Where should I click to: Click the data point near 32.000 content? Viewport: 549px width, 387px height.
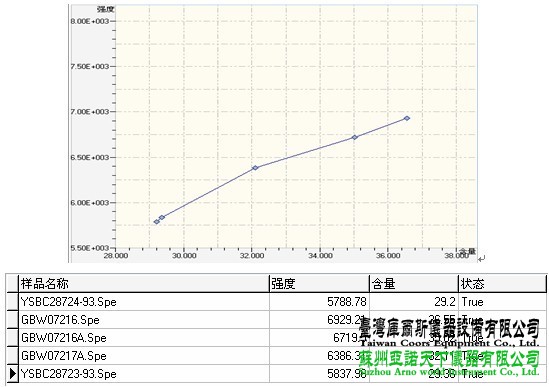coord(255,168)
